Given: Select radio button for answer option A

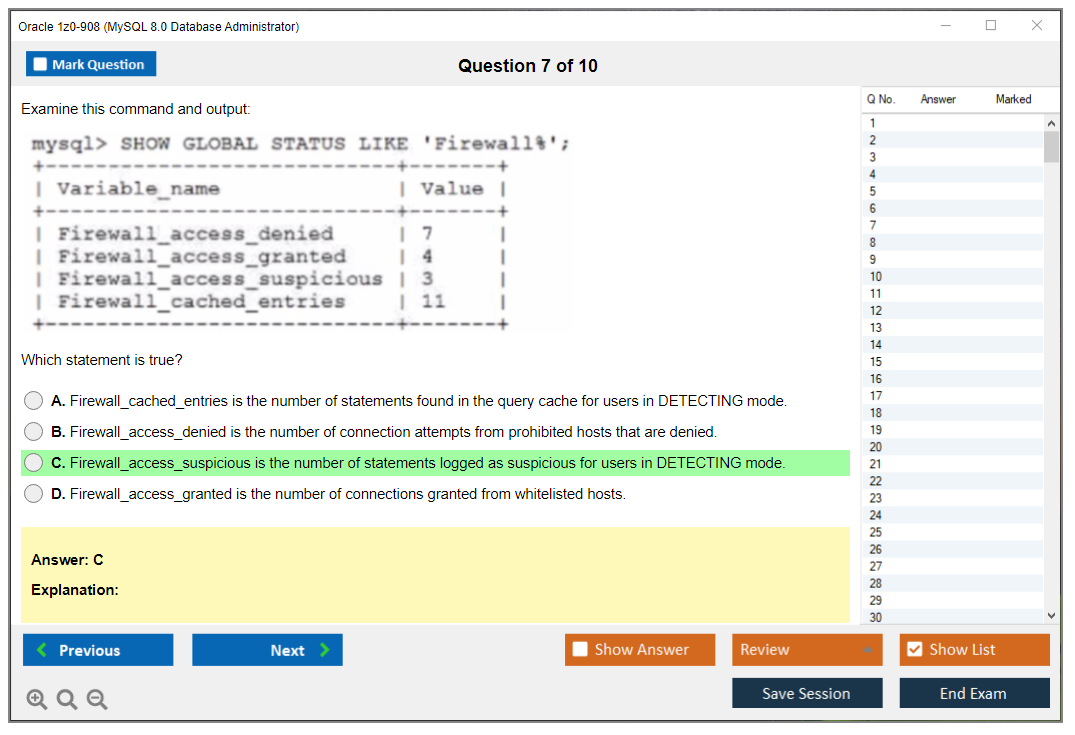Looking at the screenshot, I should coord(33,400).
